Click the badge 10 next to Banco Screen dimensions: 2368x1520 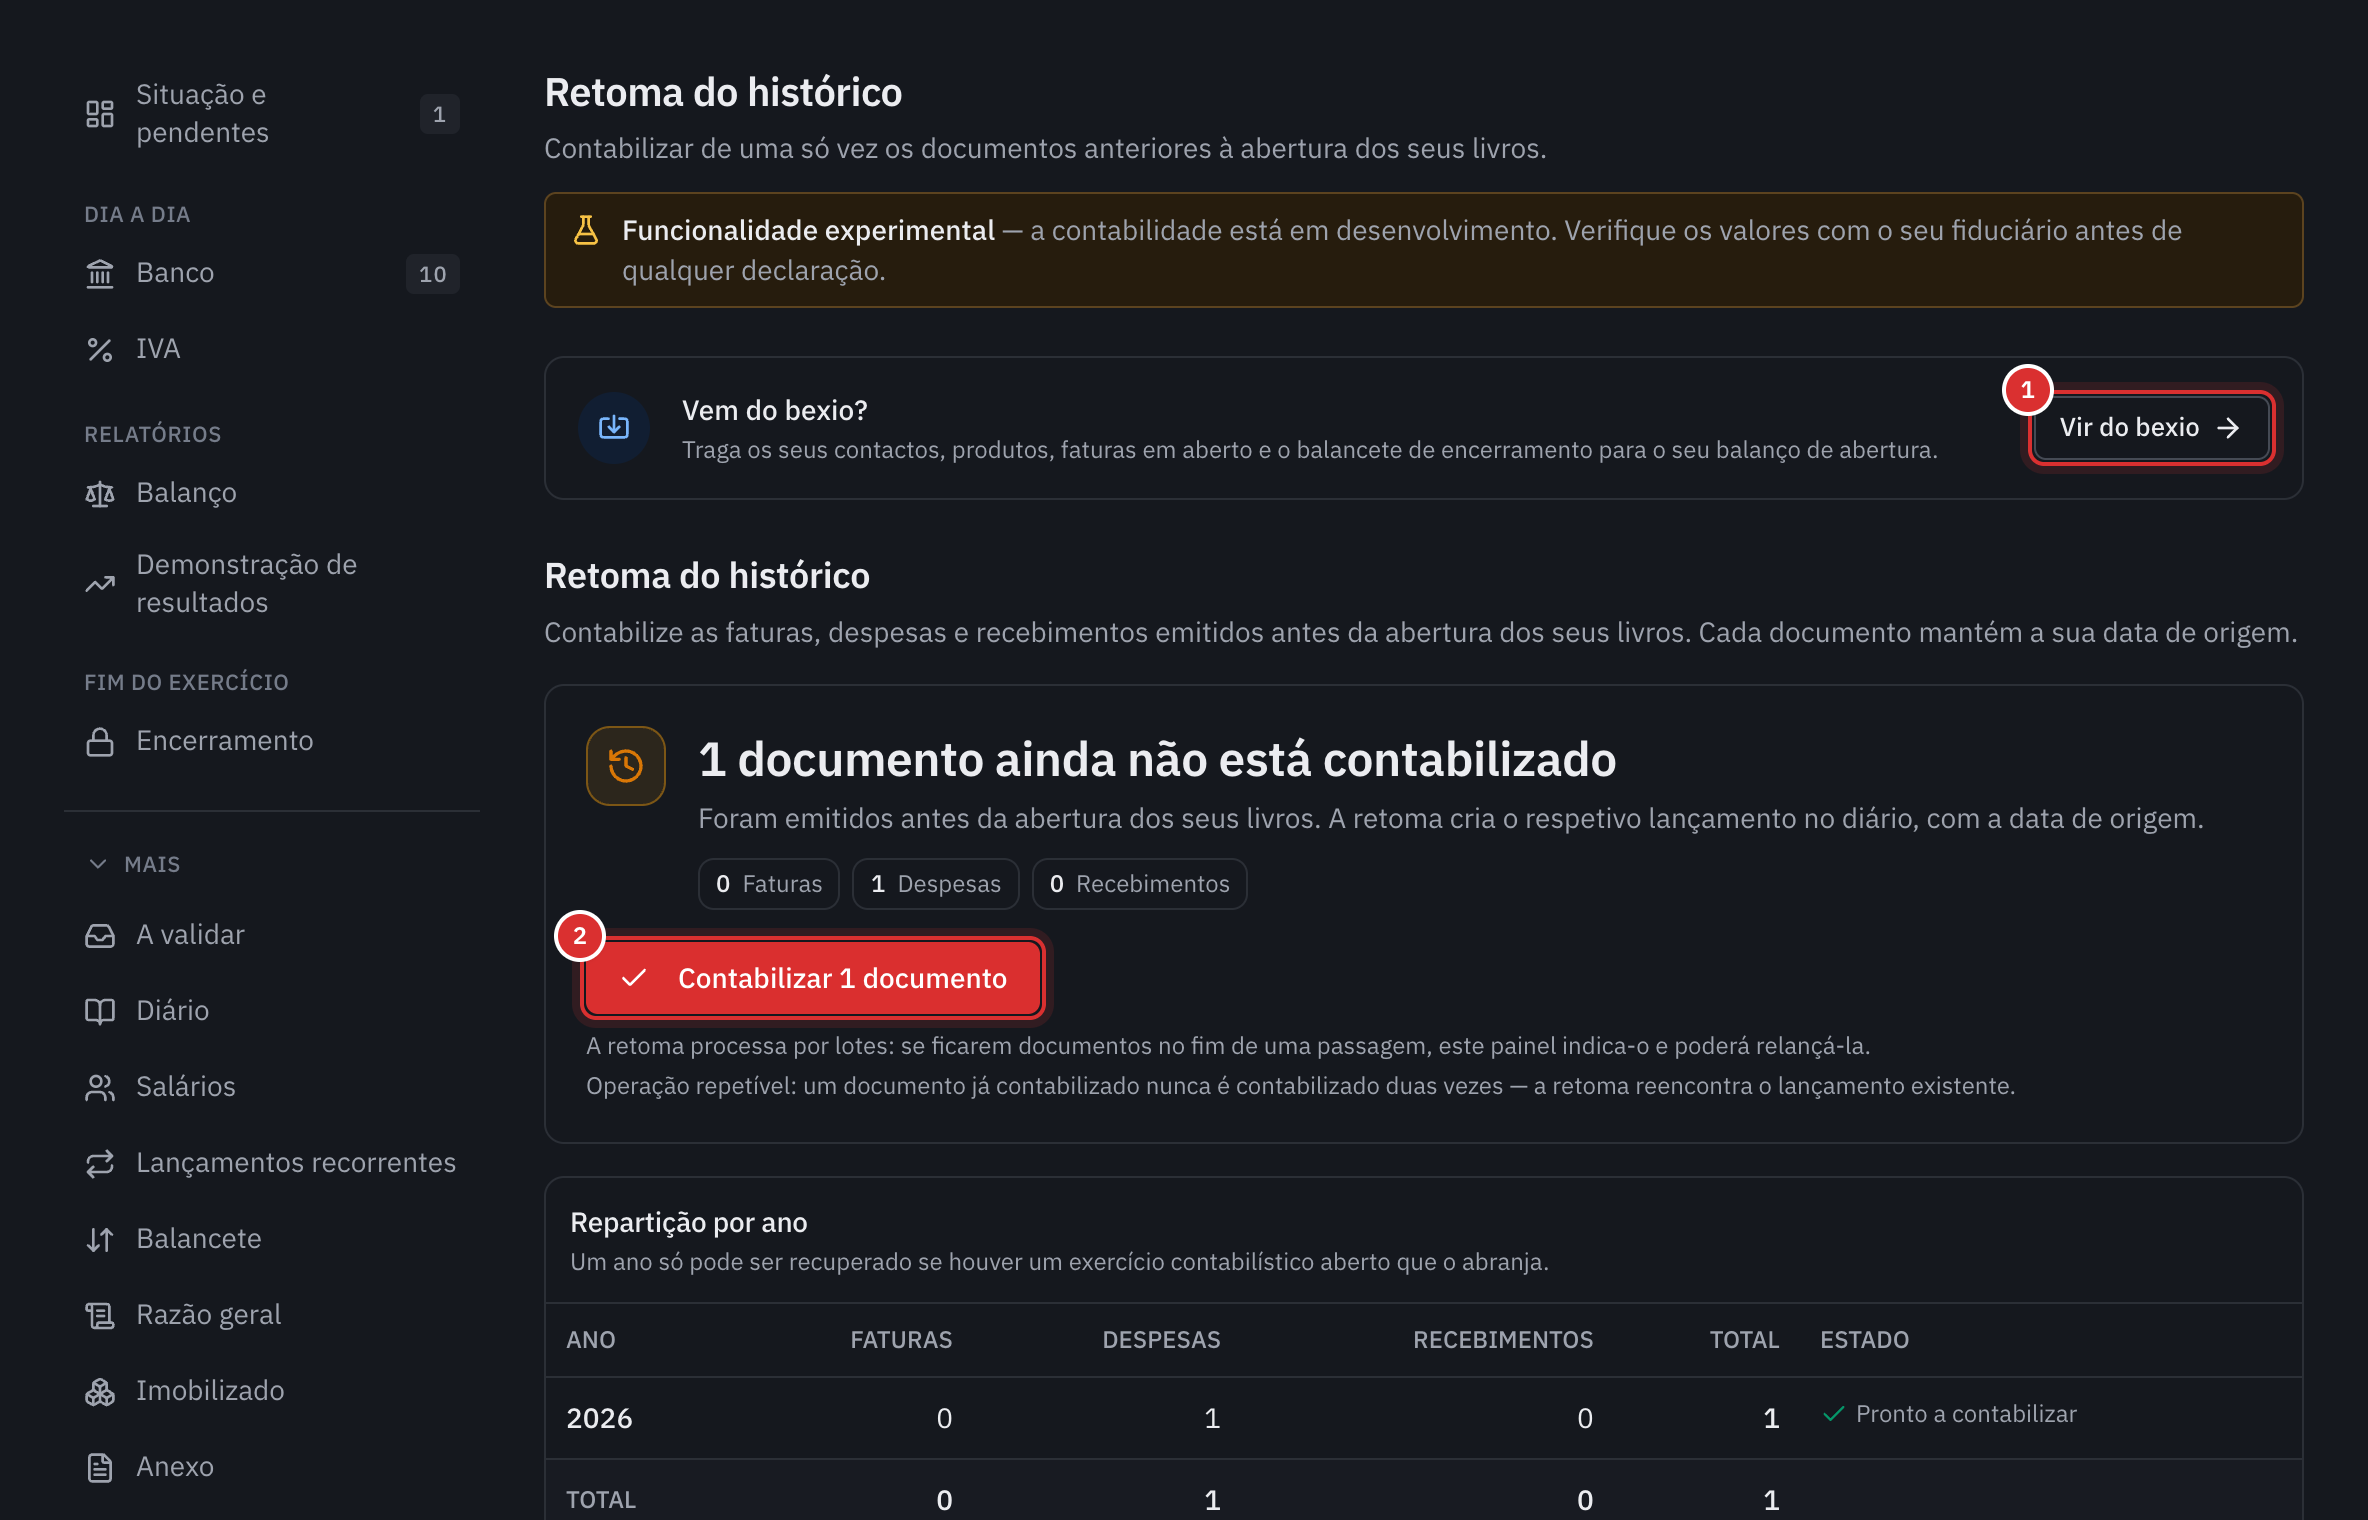[433, 274]
